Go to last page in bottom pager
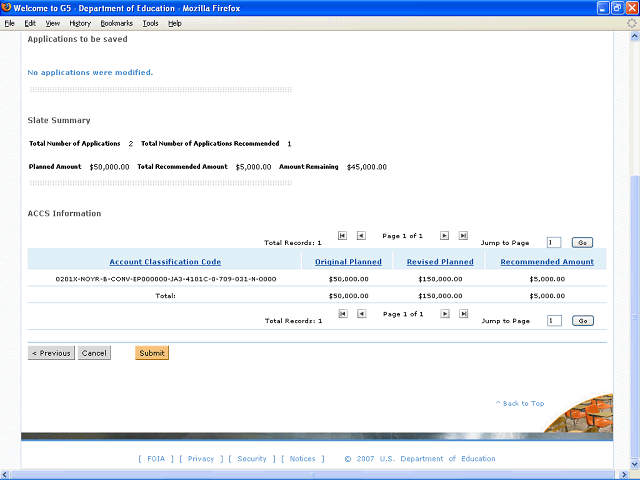 click(x=463, y=313)
